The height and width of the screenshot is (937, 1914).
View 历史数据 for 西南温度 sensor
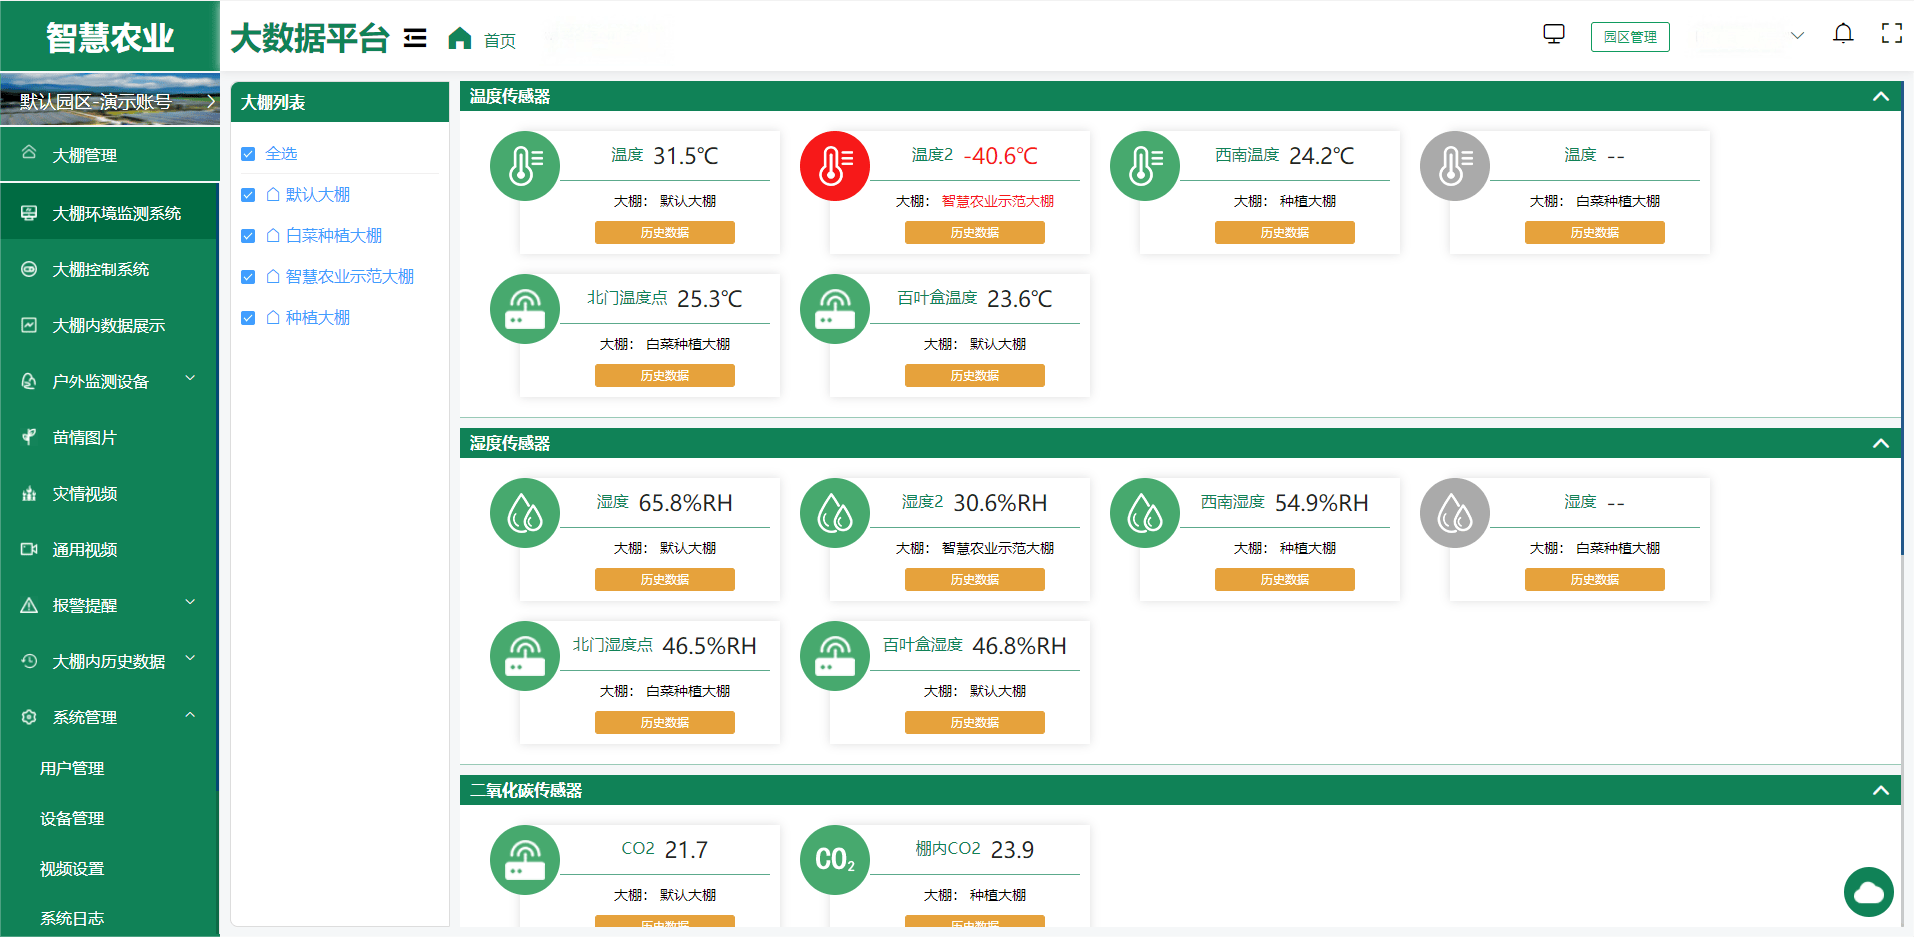[x=1284, y=233]
